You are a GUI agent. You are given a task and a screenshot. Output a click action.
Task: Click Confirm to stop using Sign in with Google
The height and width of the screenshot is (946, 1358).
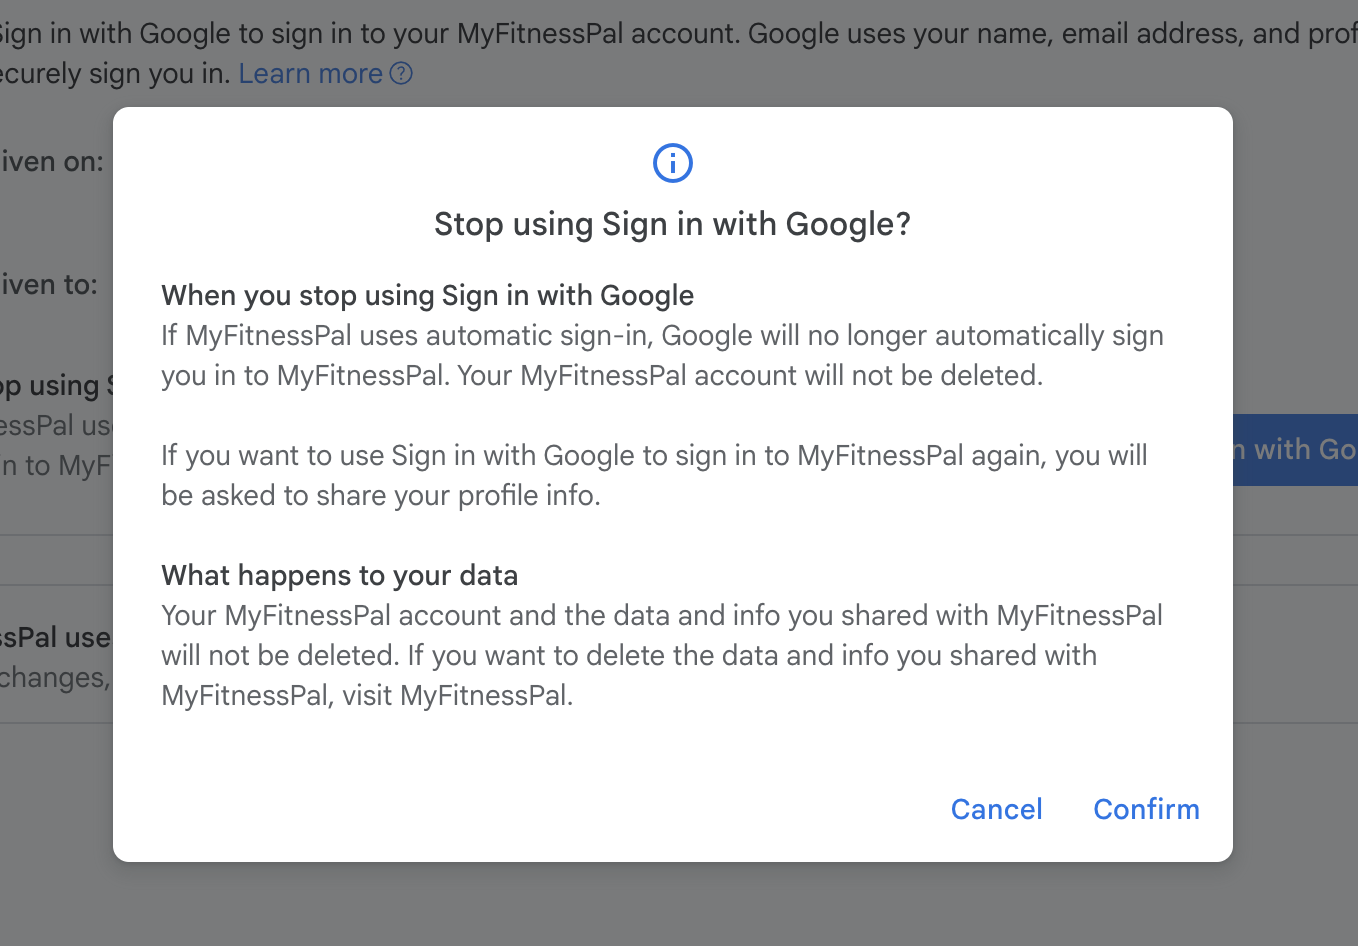click(1146, 809)
